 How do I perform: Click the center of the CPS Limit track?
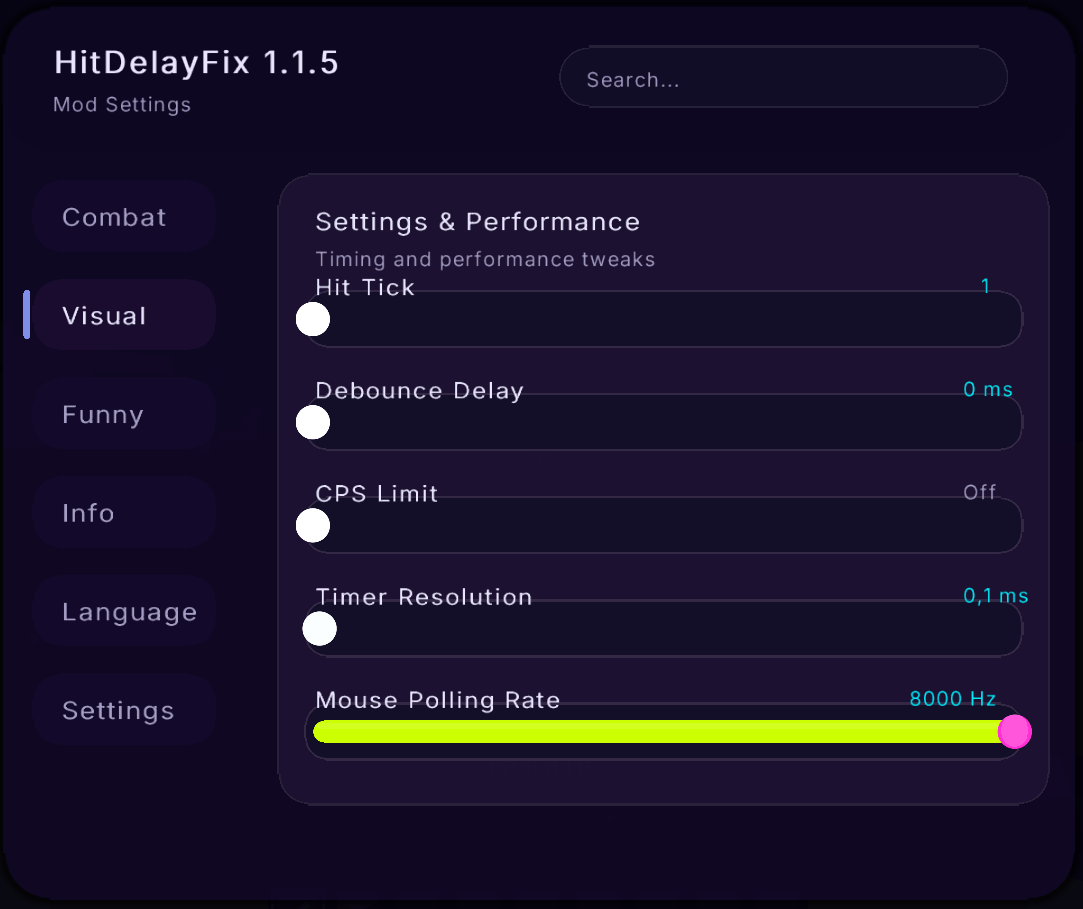664,526
